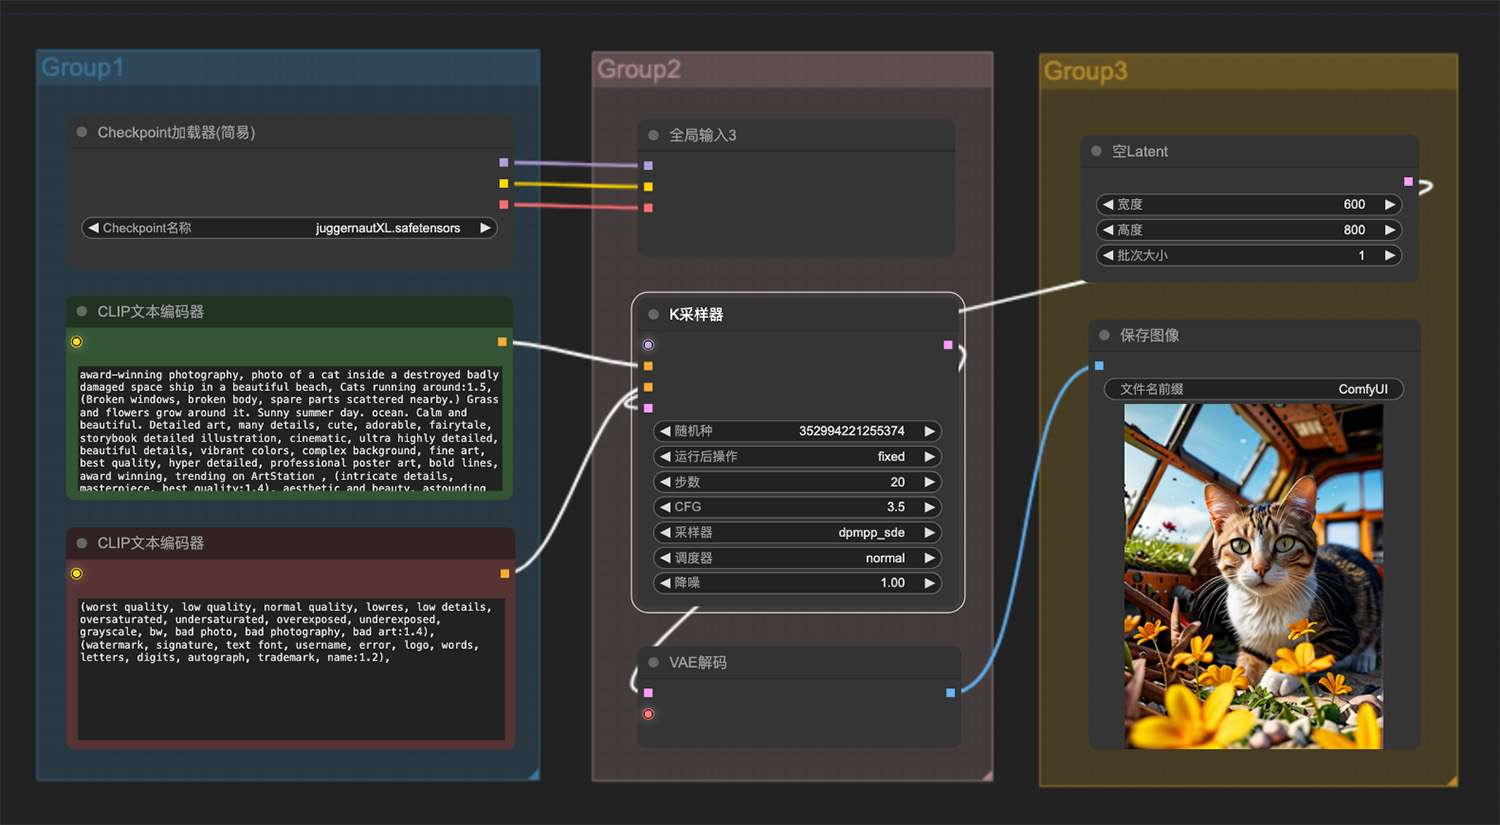Decrease 随机种 seed with left arrow
The height and width of the screenshot is (825, 1500).
(x=665, y=431)
